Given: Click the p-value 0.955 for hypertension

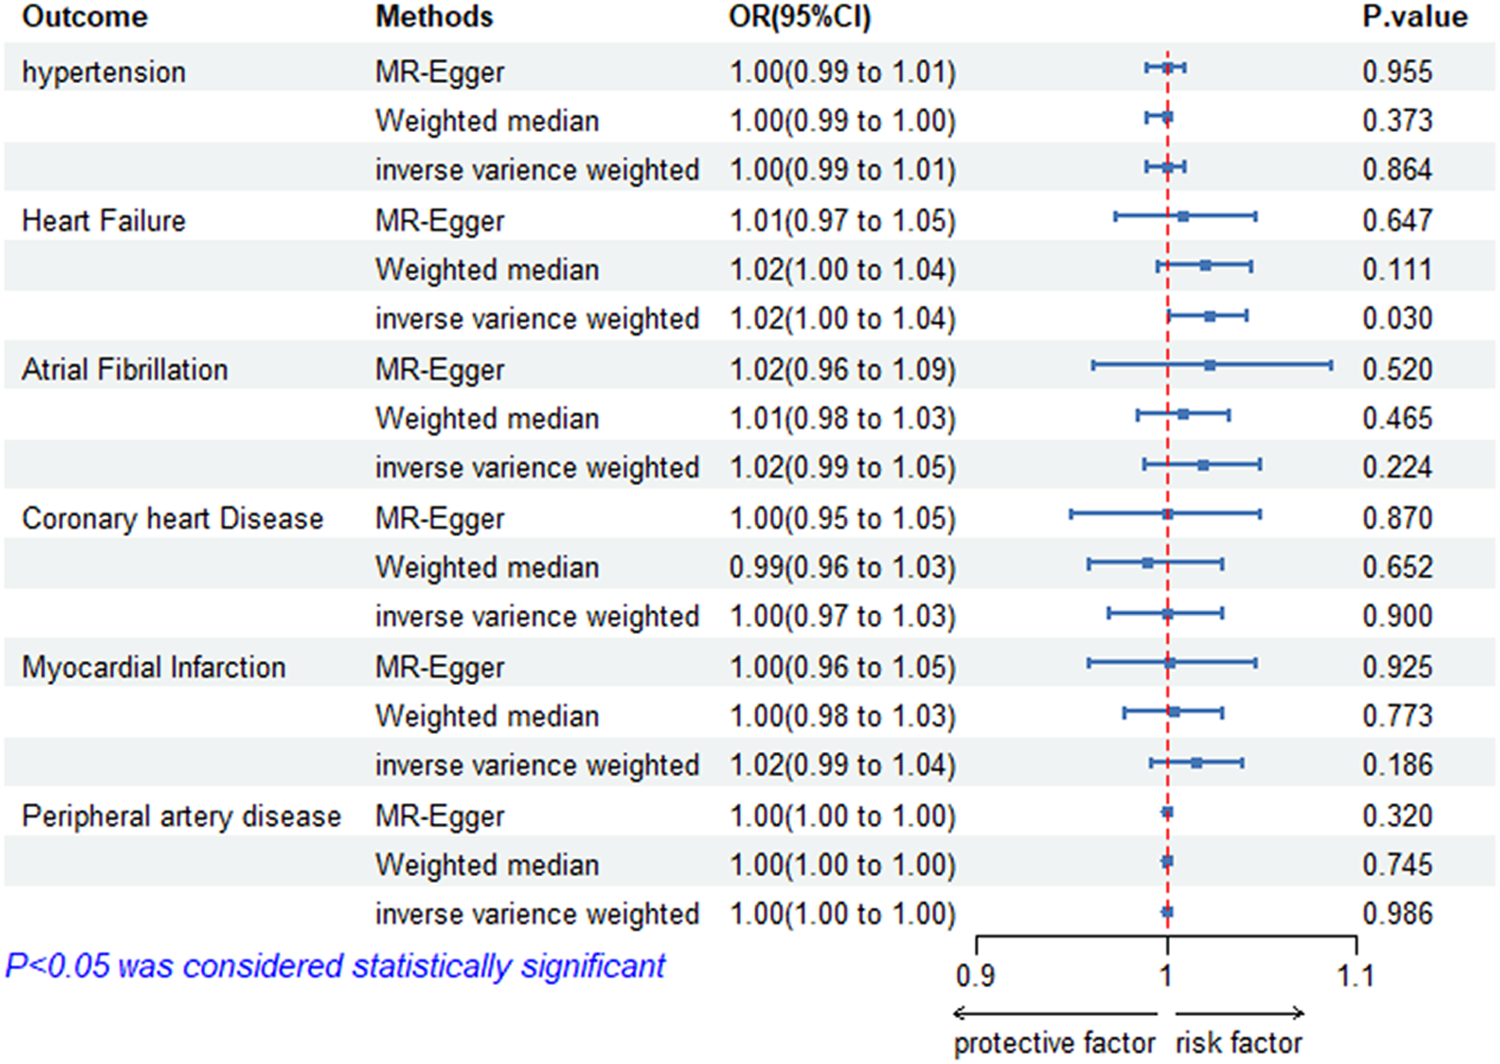Looking at the screenshot, I should [1397, 72].
